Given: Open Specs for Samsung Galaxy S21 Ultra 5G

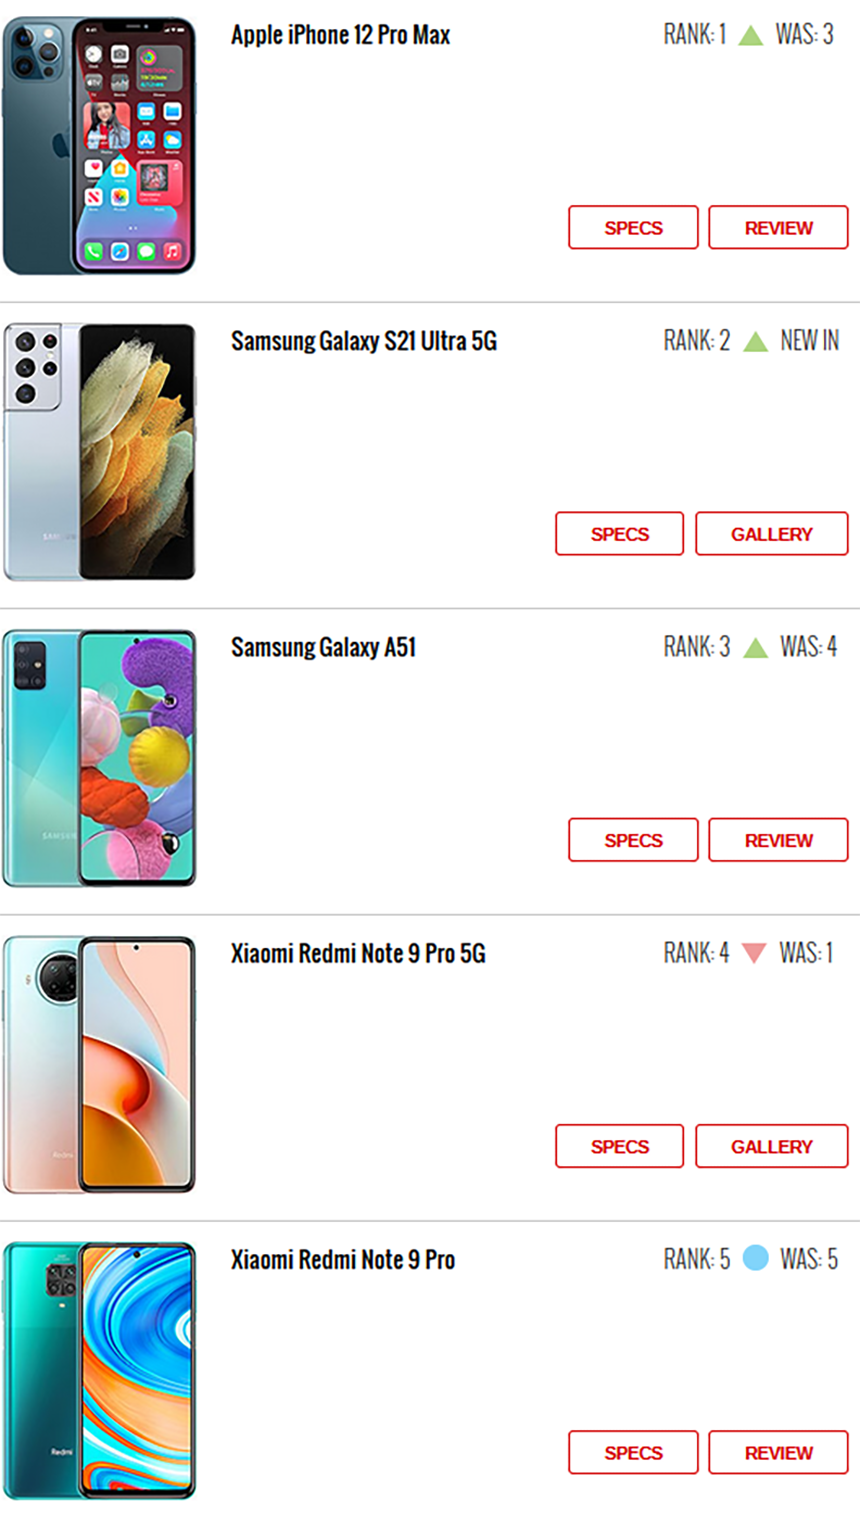Looking at the screenshot, I should click(x=619, y=534).
